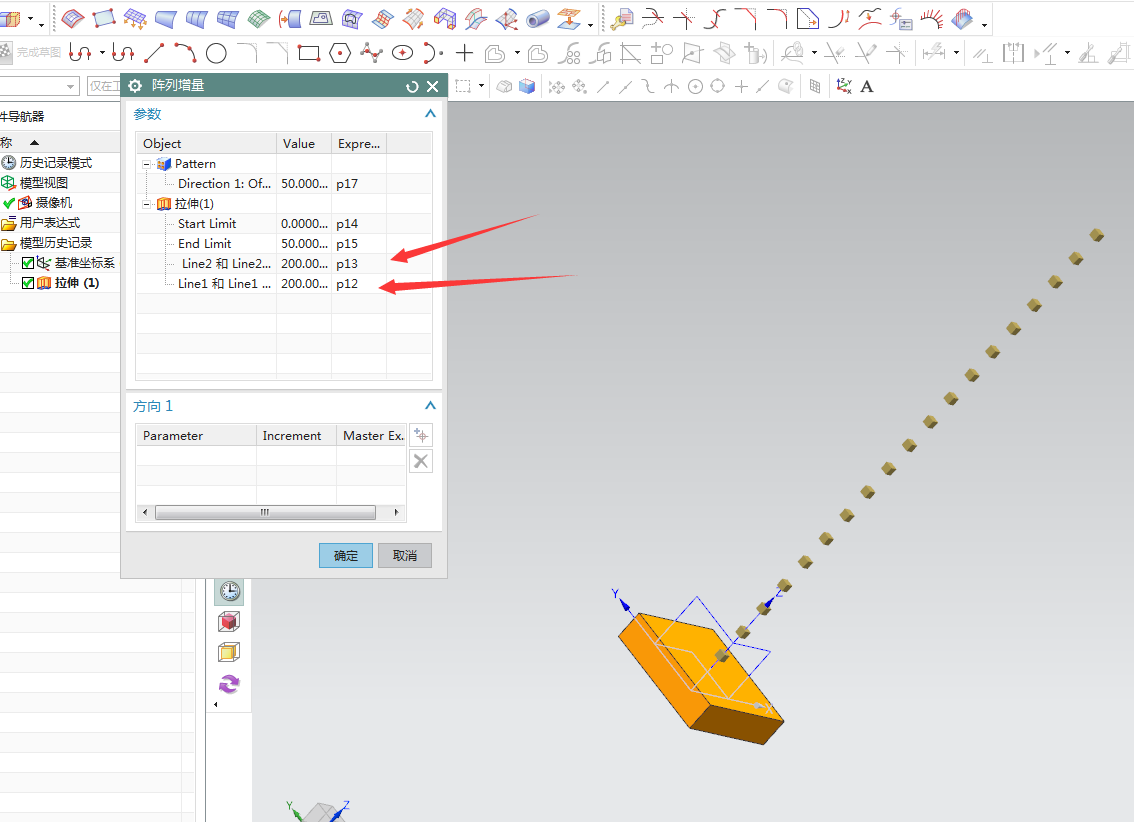Collapse the 参数 section
The width and height of the screenshot is (1134, 822).
point(430,114)
